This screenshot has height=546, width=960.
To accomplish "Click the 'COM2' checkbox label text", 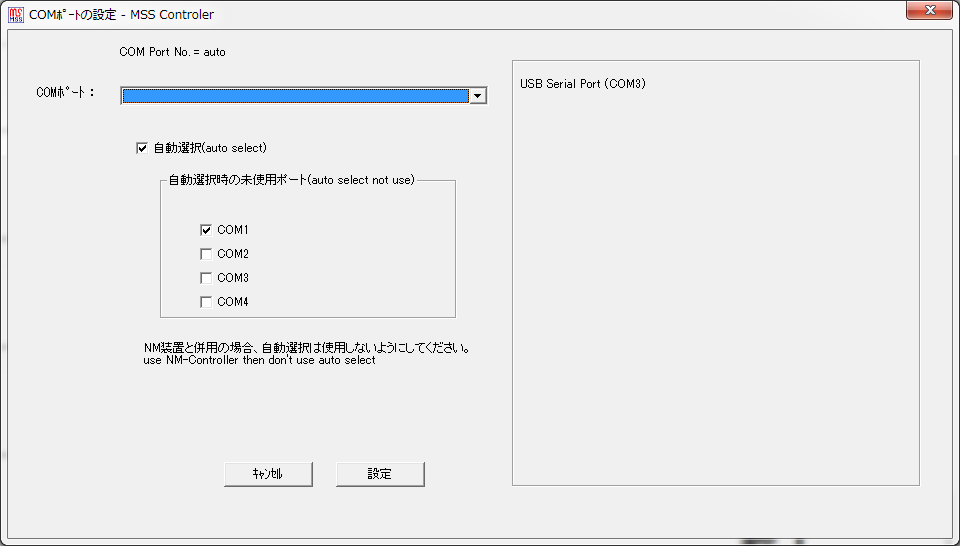I will coord(233,254).
